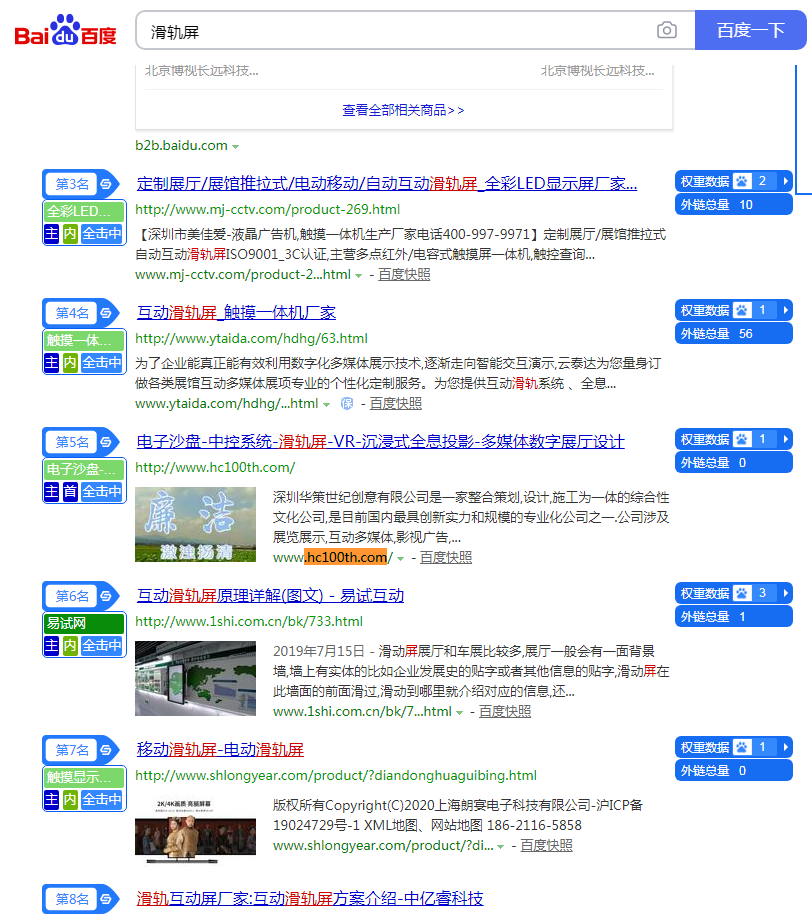Click the 主 badge under 触摸一体 label

[x=52, y=363]
